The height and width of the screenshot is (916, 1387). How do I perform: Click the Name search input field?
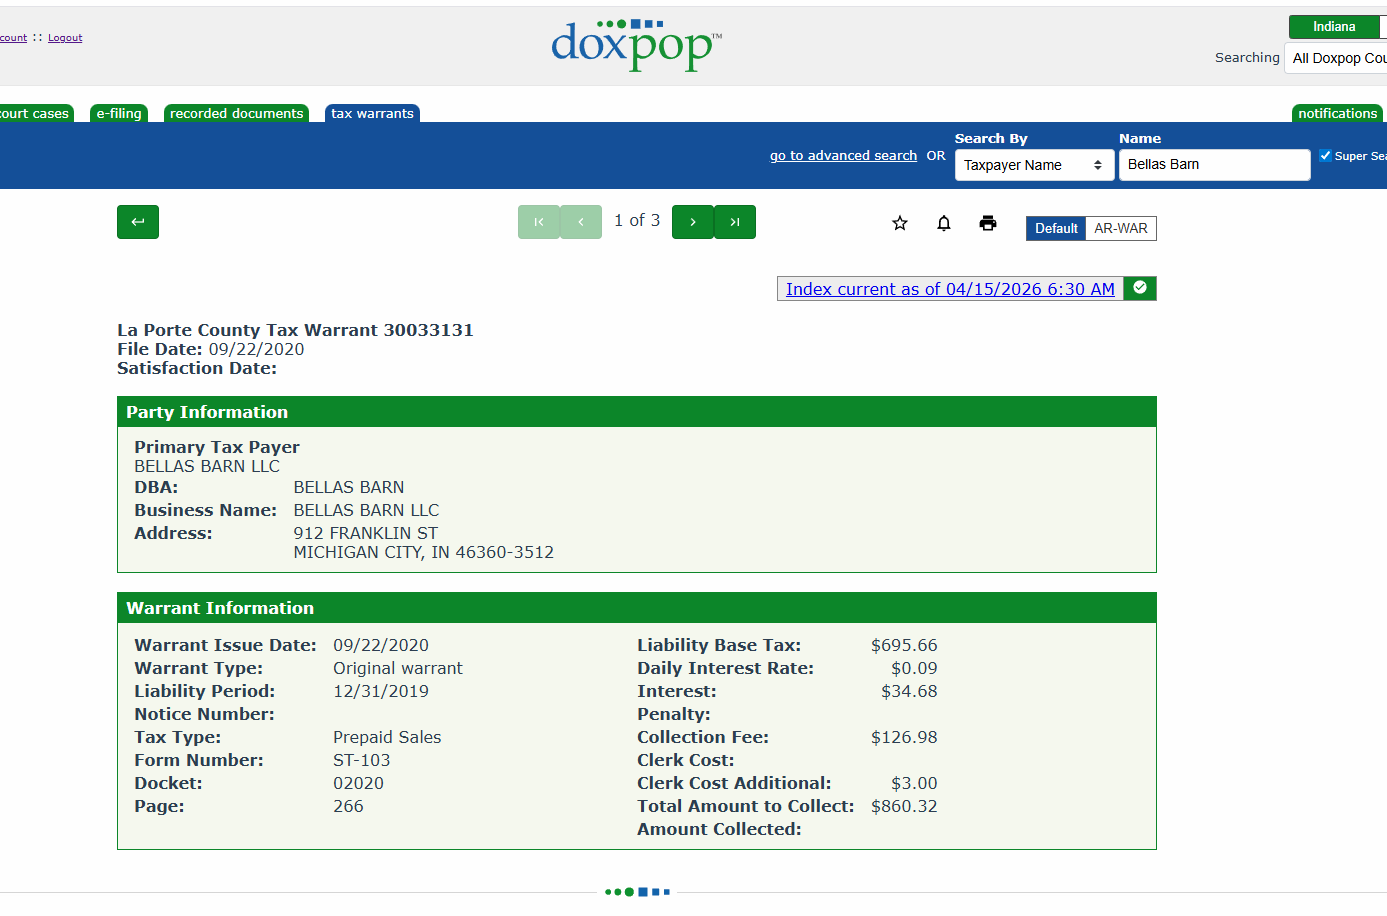(1214, 165)
